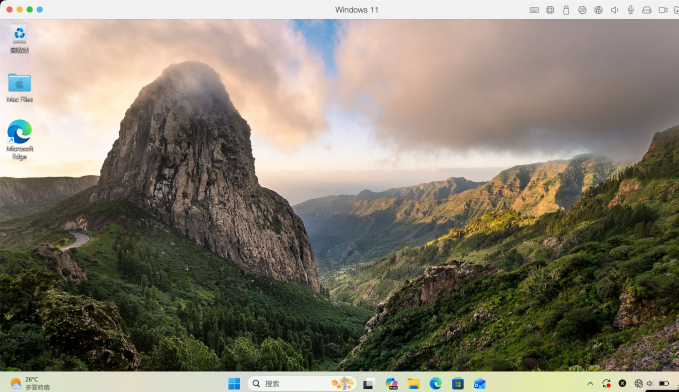
Task: Open Microsoft Store from the taskbar
Action: coord(458,383)
